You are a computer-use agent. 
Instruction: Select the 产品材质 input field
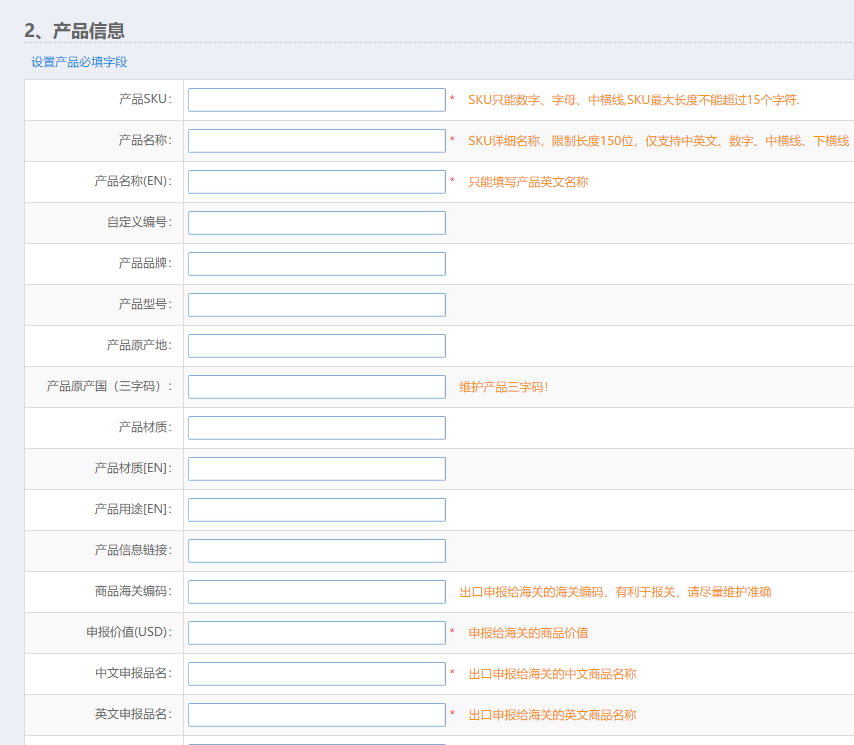[x=315, y=427]
